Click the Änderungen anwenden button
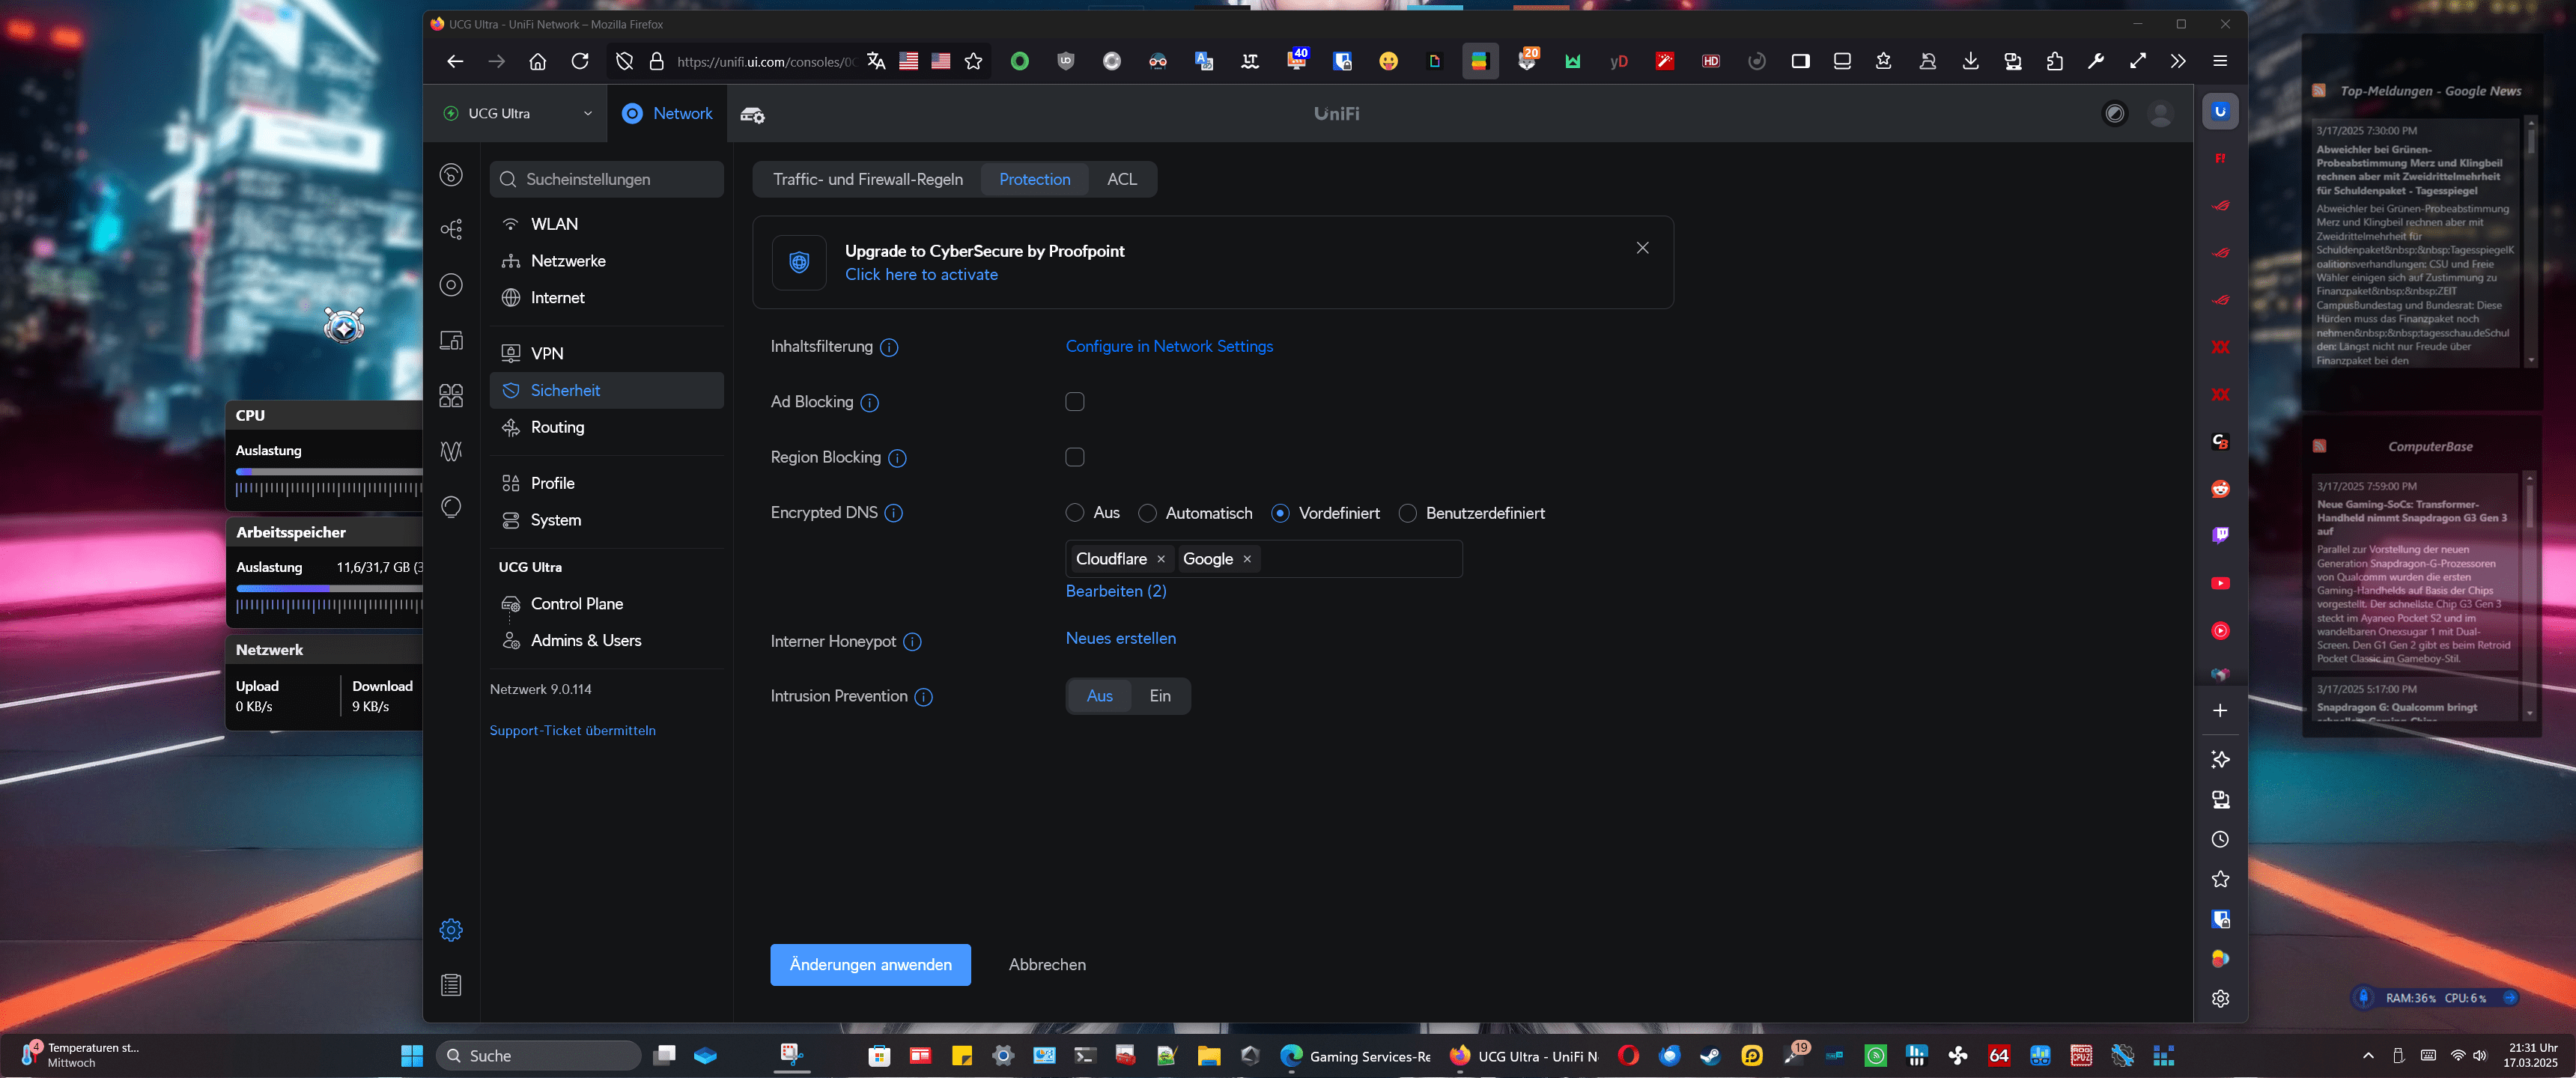Viewport: 2576px width, 1078px height. click(x=870, y=965)
